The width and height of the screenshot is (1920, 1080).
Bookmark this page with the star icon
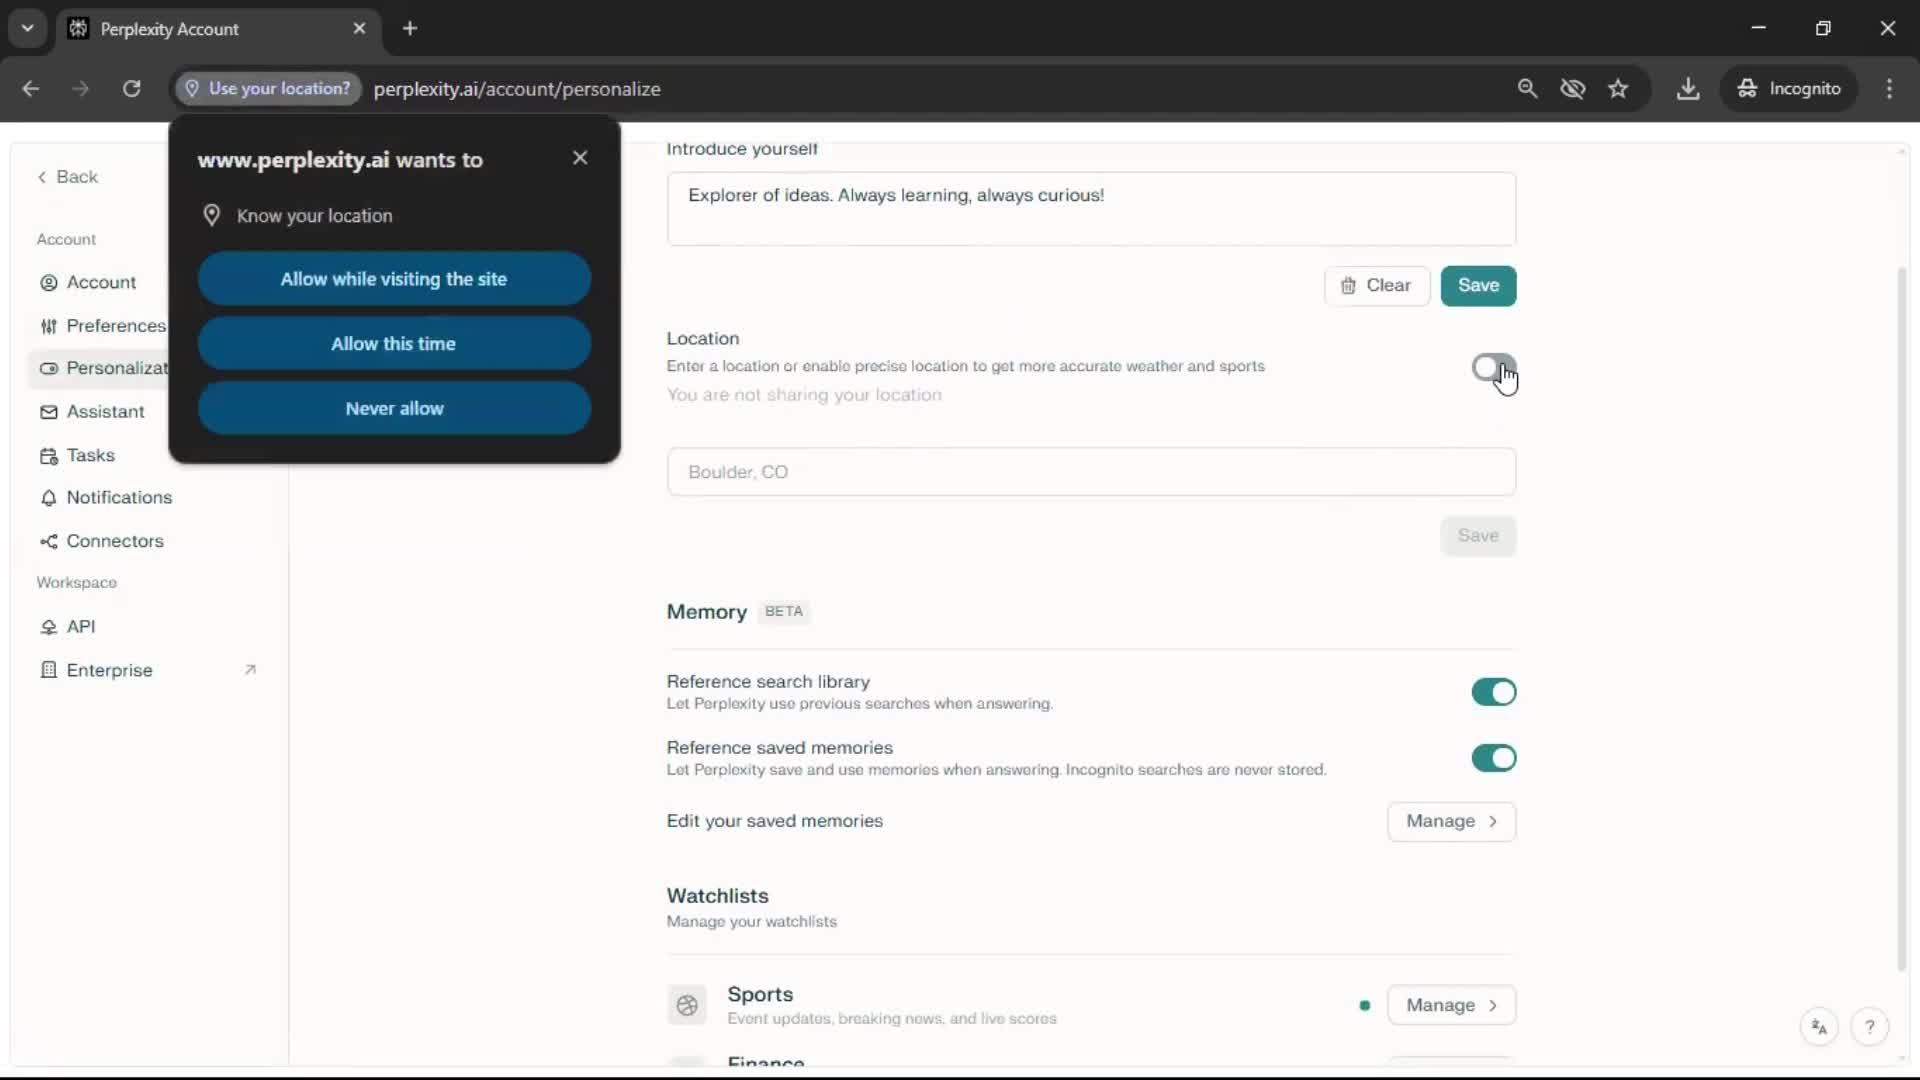coord(1618,88)
